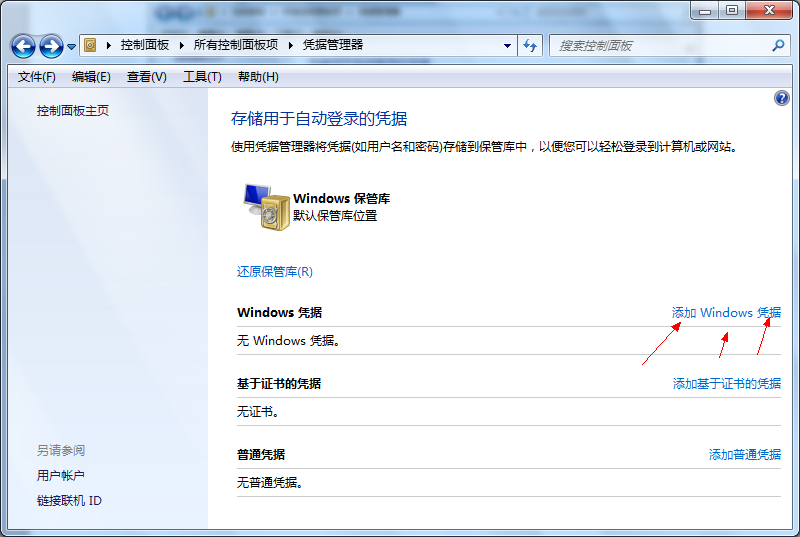Go to 控制面板主页 in the sidebar

click(73, 111)
